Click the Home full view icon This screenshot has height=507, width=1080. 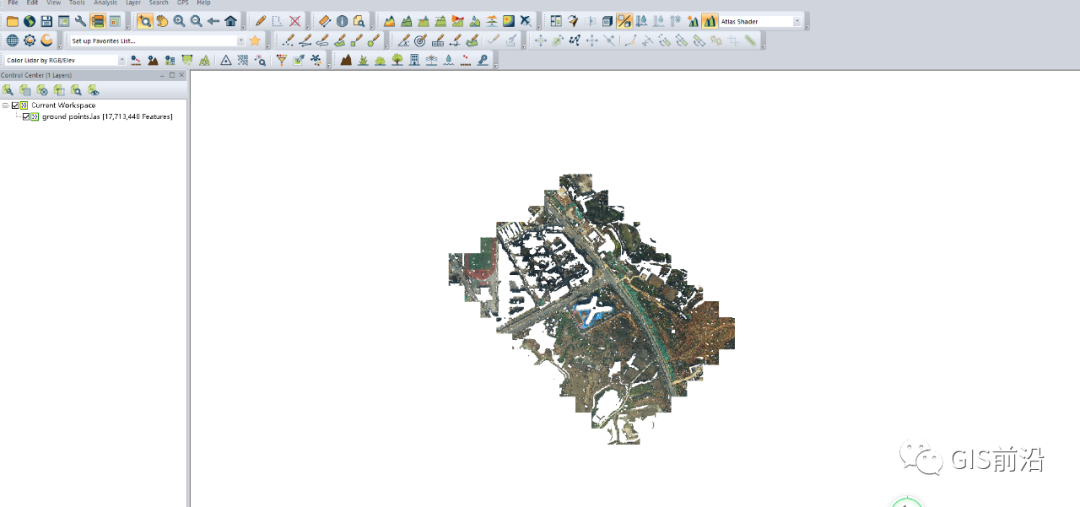click(x=231, y=21)
